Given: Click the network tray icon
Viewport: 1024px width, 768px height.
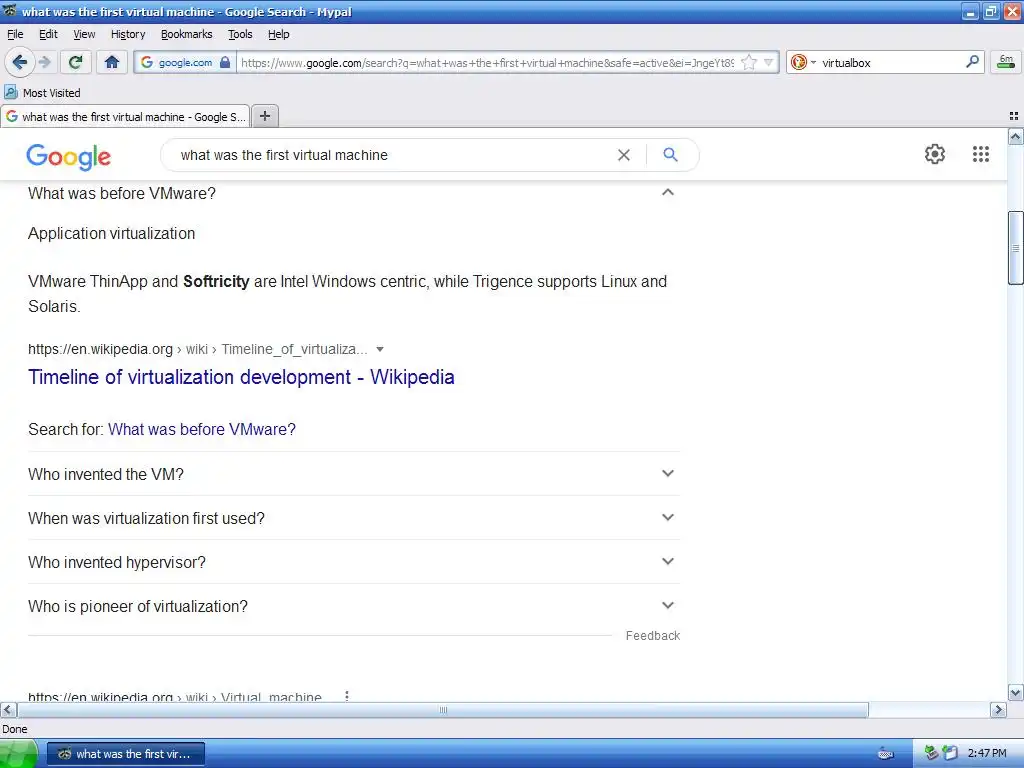Looking at the screenshot, I should 931,754.
